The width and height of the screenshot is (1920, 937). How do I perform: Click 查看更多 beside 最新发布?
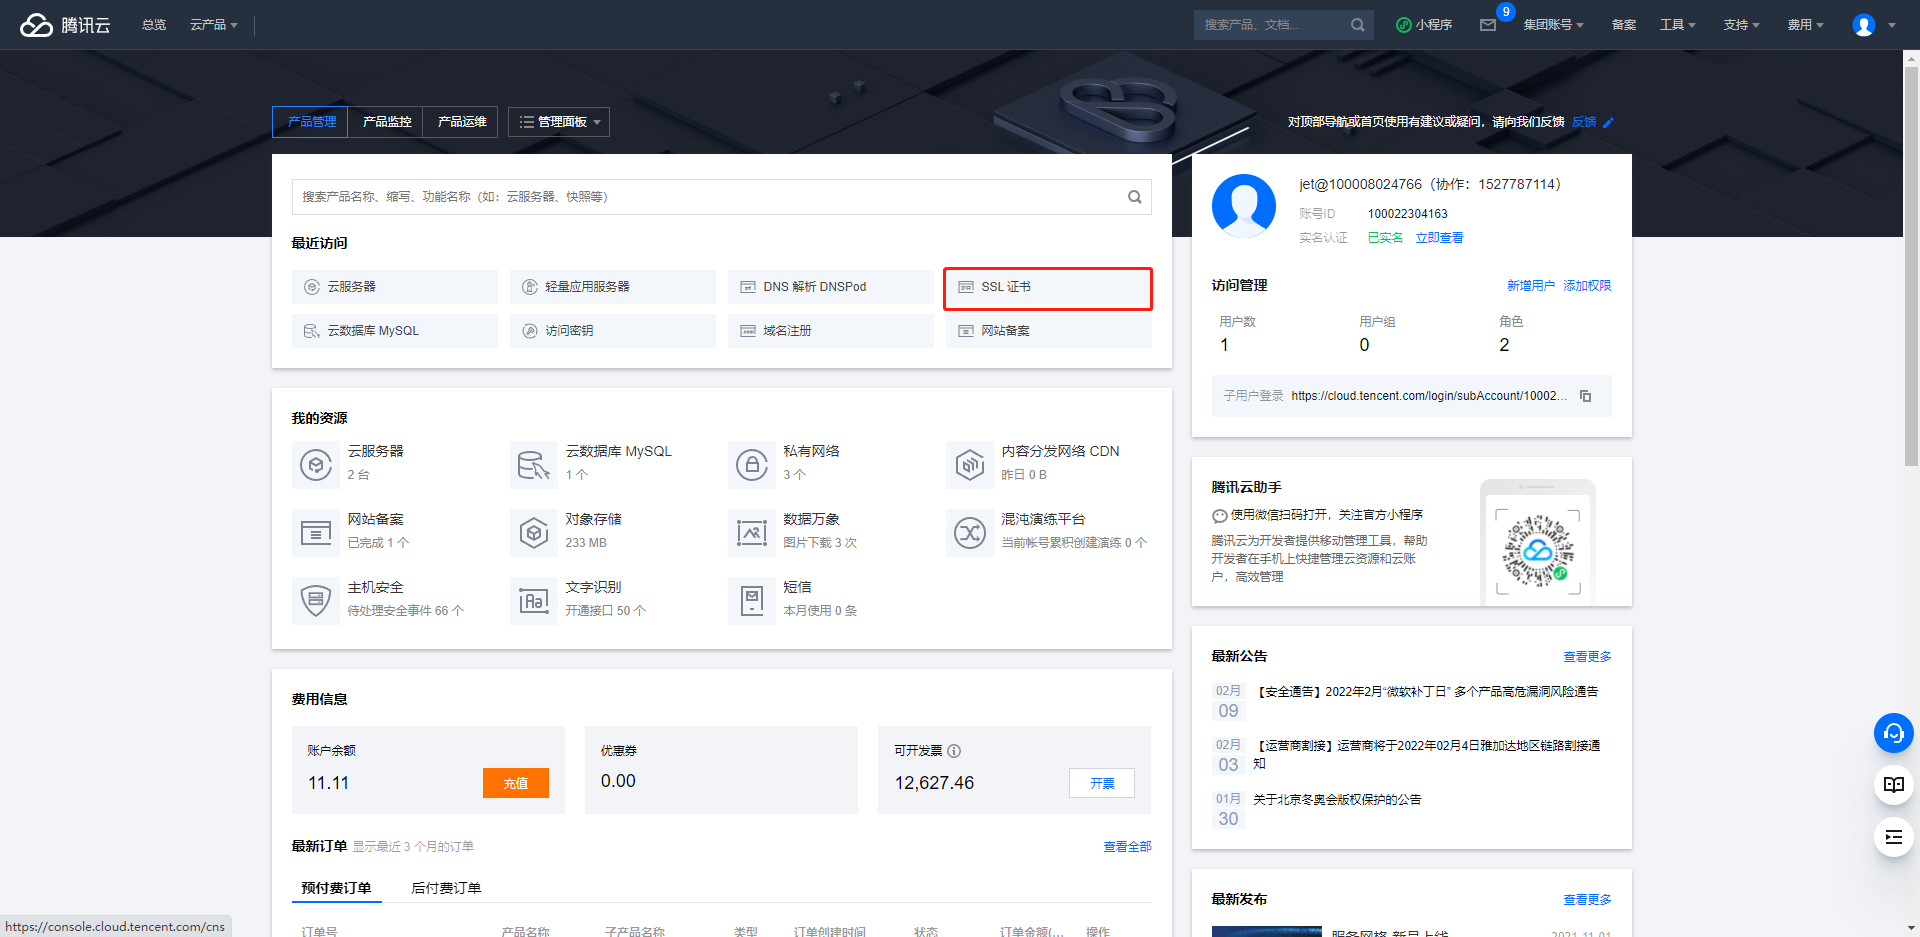tap(1587, 900)
